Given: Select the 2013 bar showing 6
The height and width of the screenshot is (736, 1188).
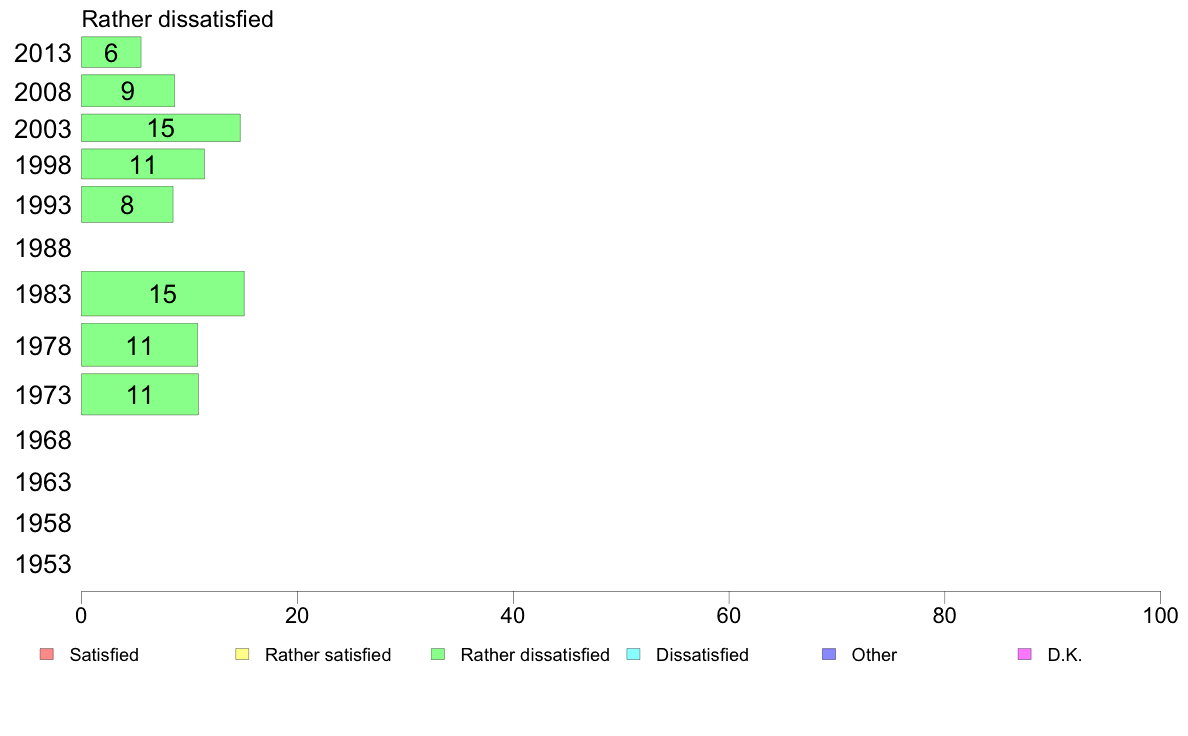Looking at the screenshot, I should (111, 52).
